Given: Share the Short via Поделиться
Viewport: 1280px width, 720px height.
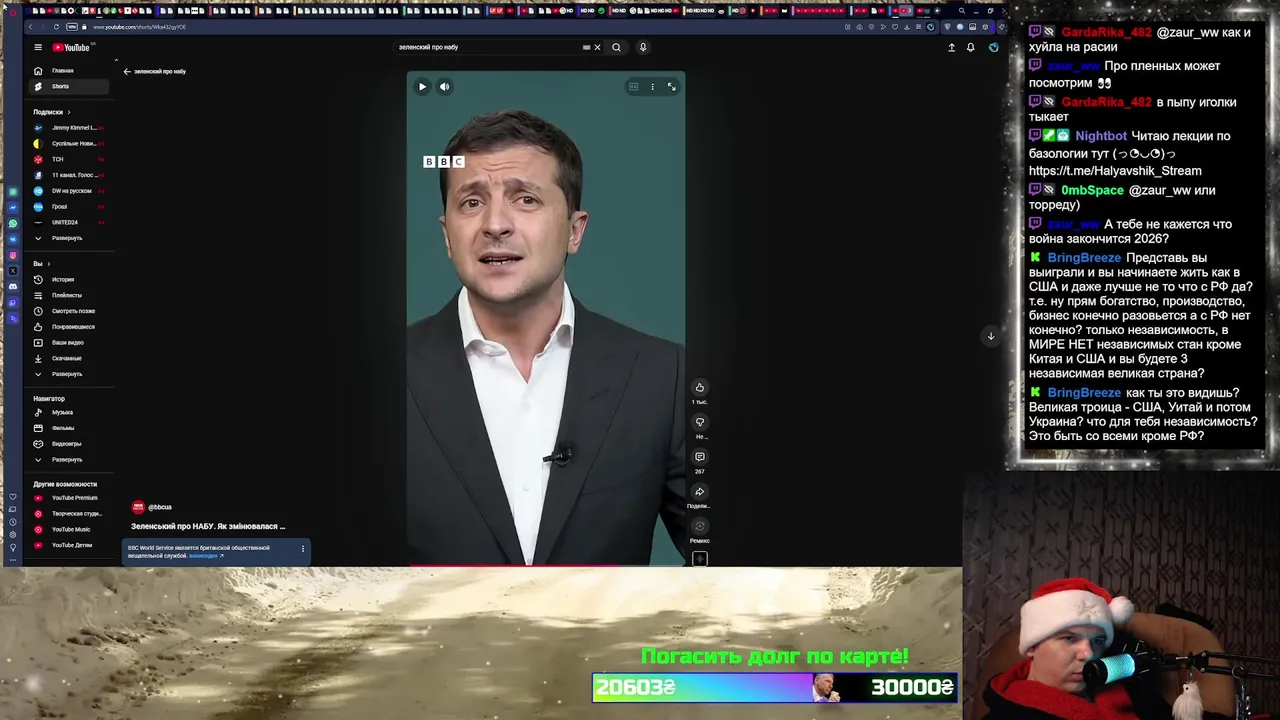Looking at the screenshot, I should (x=700, y=492).
